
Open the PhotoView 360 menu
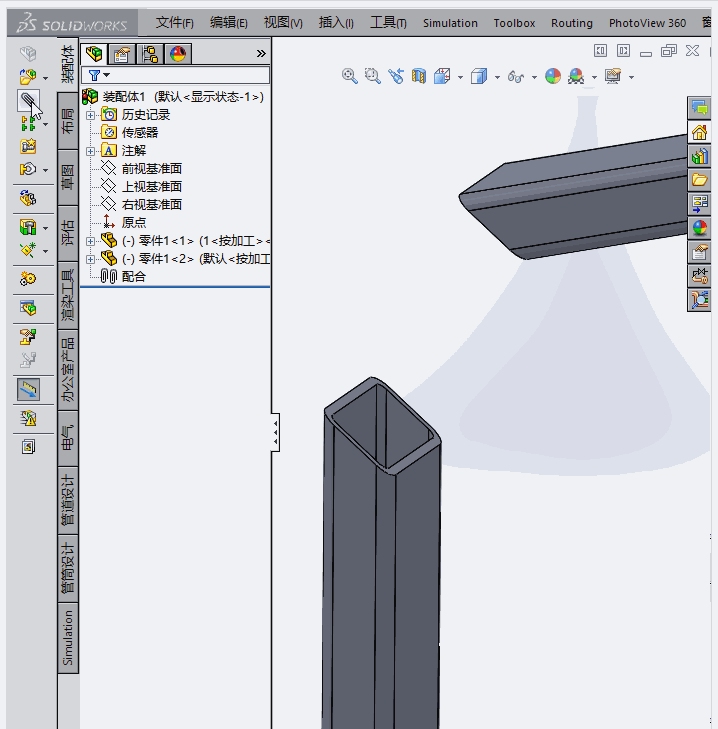pos(647,23)
